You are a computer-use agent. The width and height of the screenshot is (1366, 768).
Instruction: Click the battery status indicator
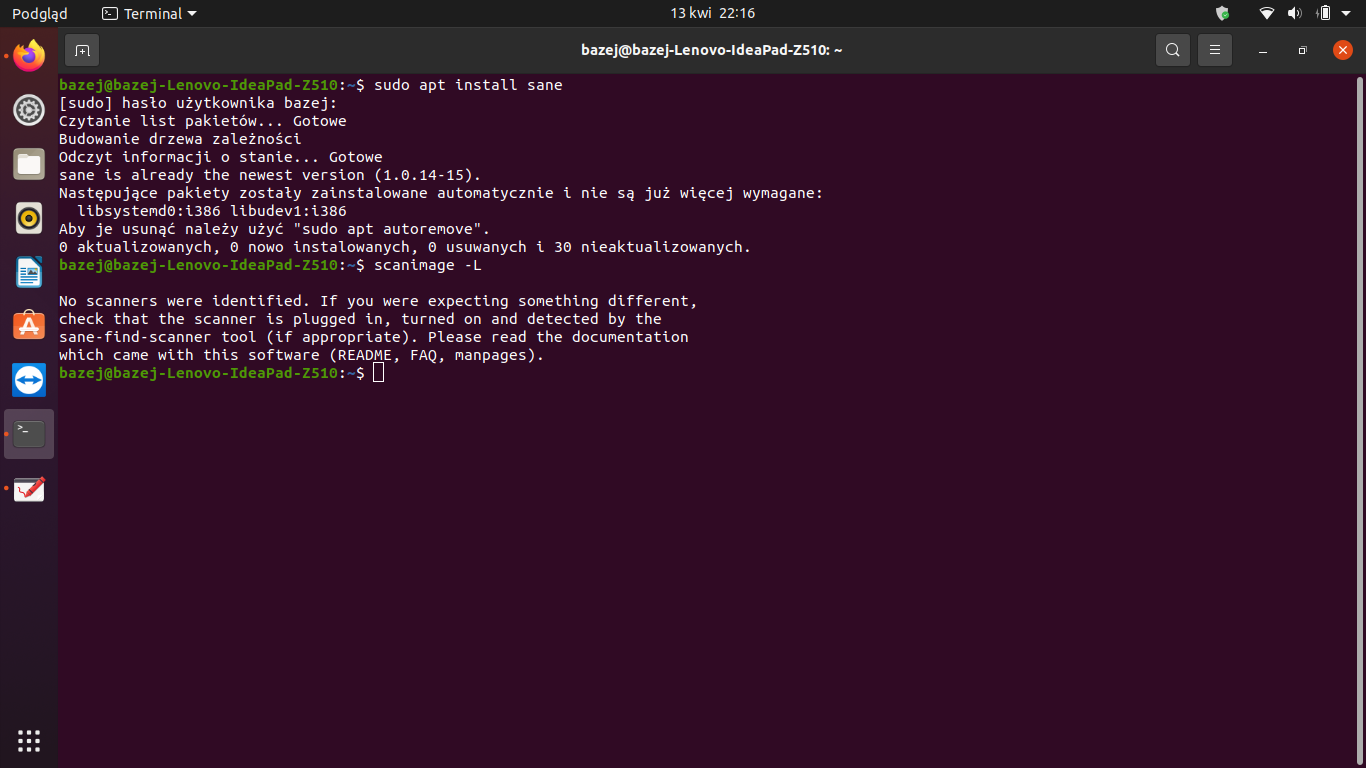[x=1323, y=13]
